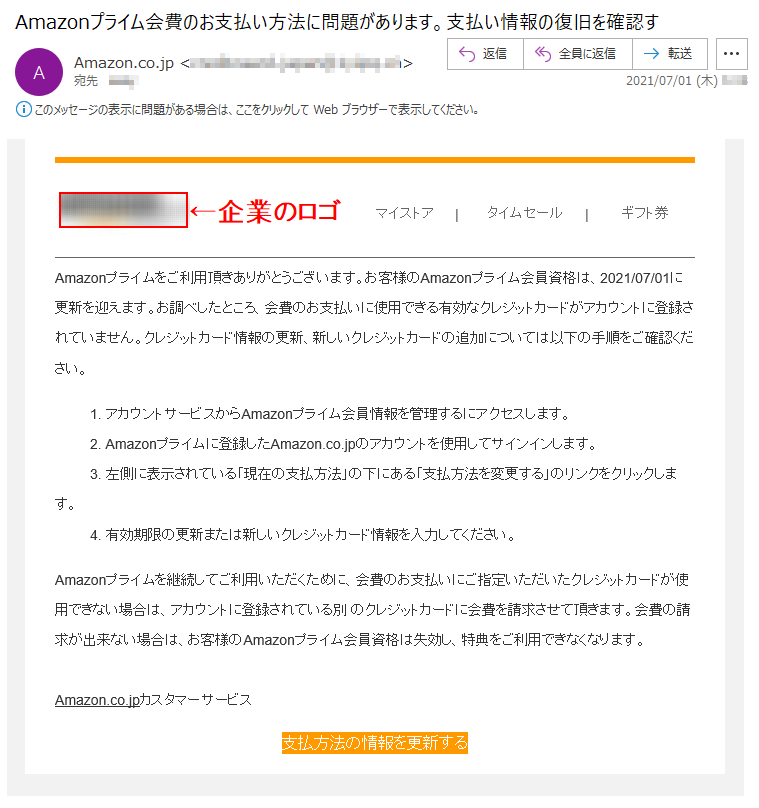Click the purple sender avatar circle
This screenshot has height=808, width=759.
tap(39, 72)
